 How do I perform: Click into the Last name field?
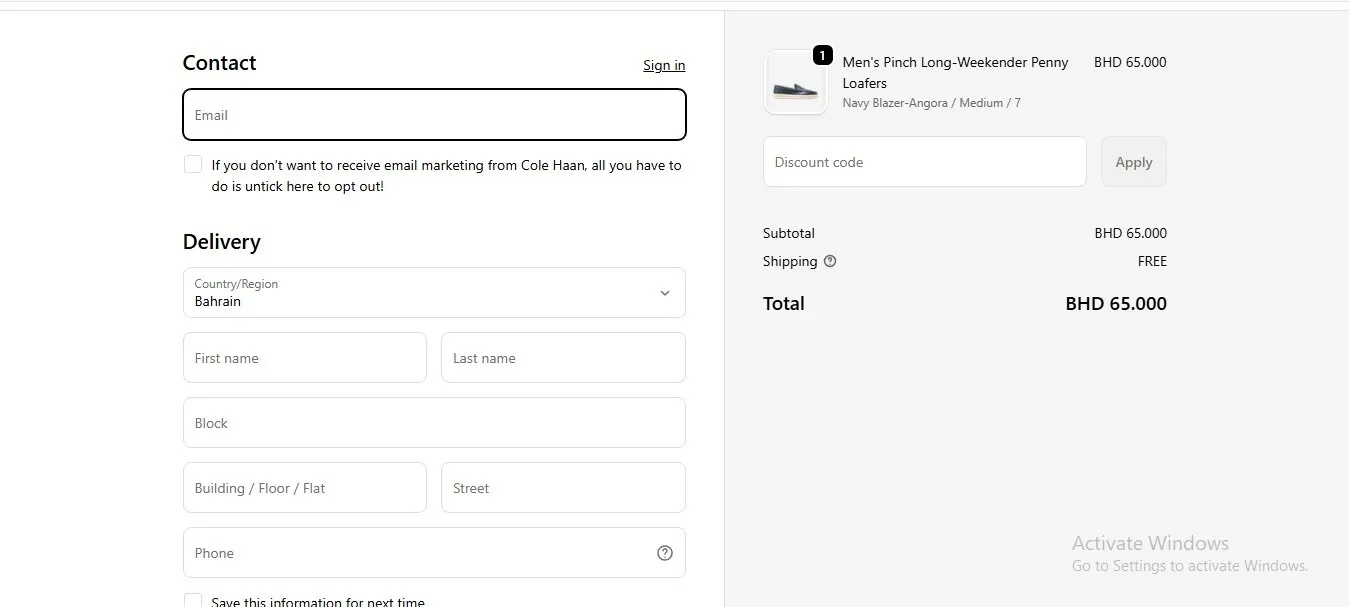(x=563, y=357)
